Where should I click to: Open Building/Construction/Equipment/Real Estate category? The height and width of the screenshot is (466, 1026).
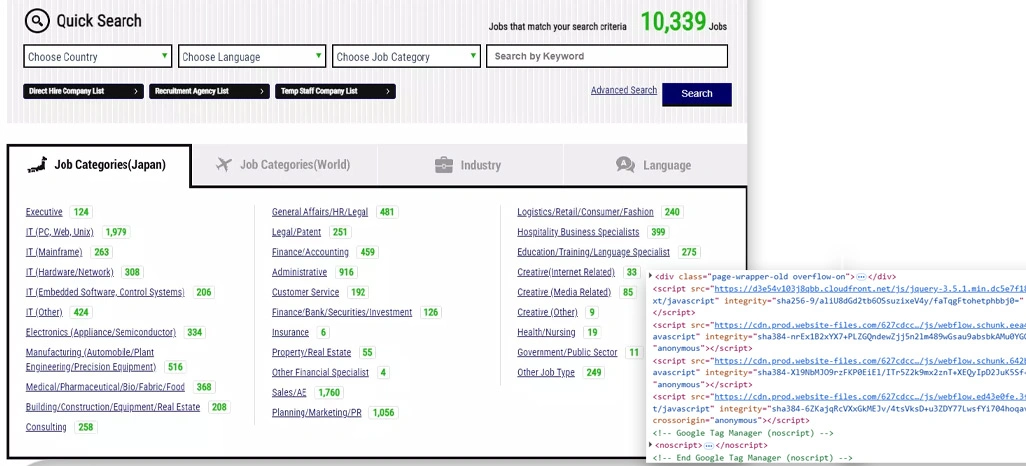113,407
